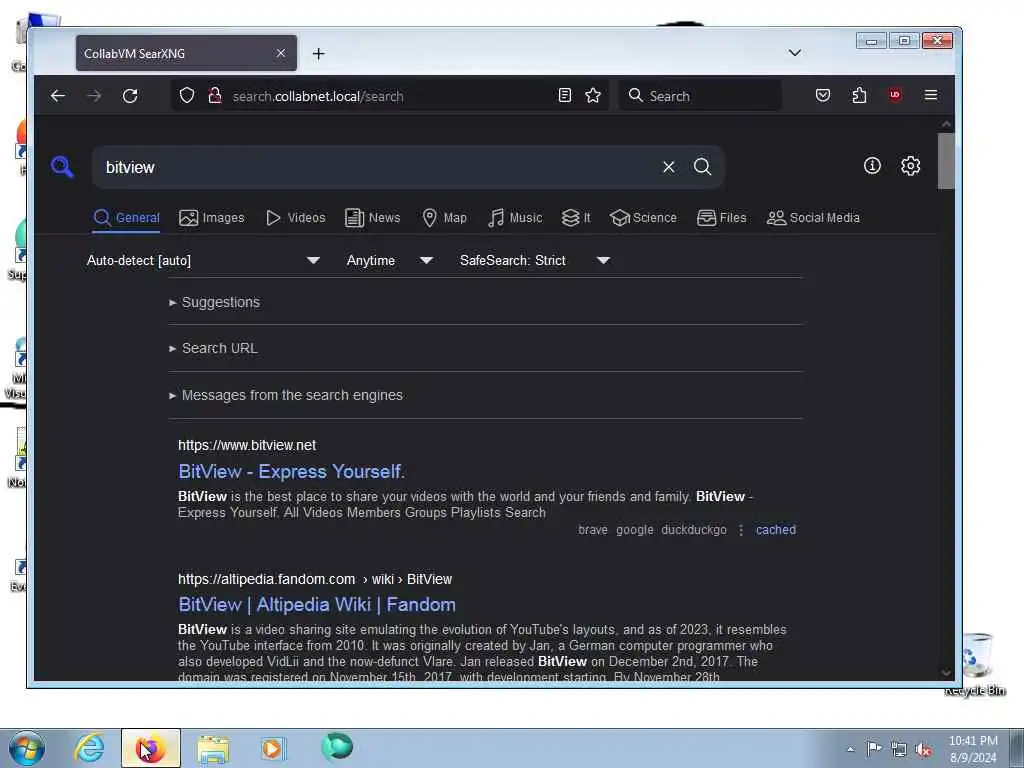Open the Recycle Bin on the desktop
1024x768 pixels.
976,664
